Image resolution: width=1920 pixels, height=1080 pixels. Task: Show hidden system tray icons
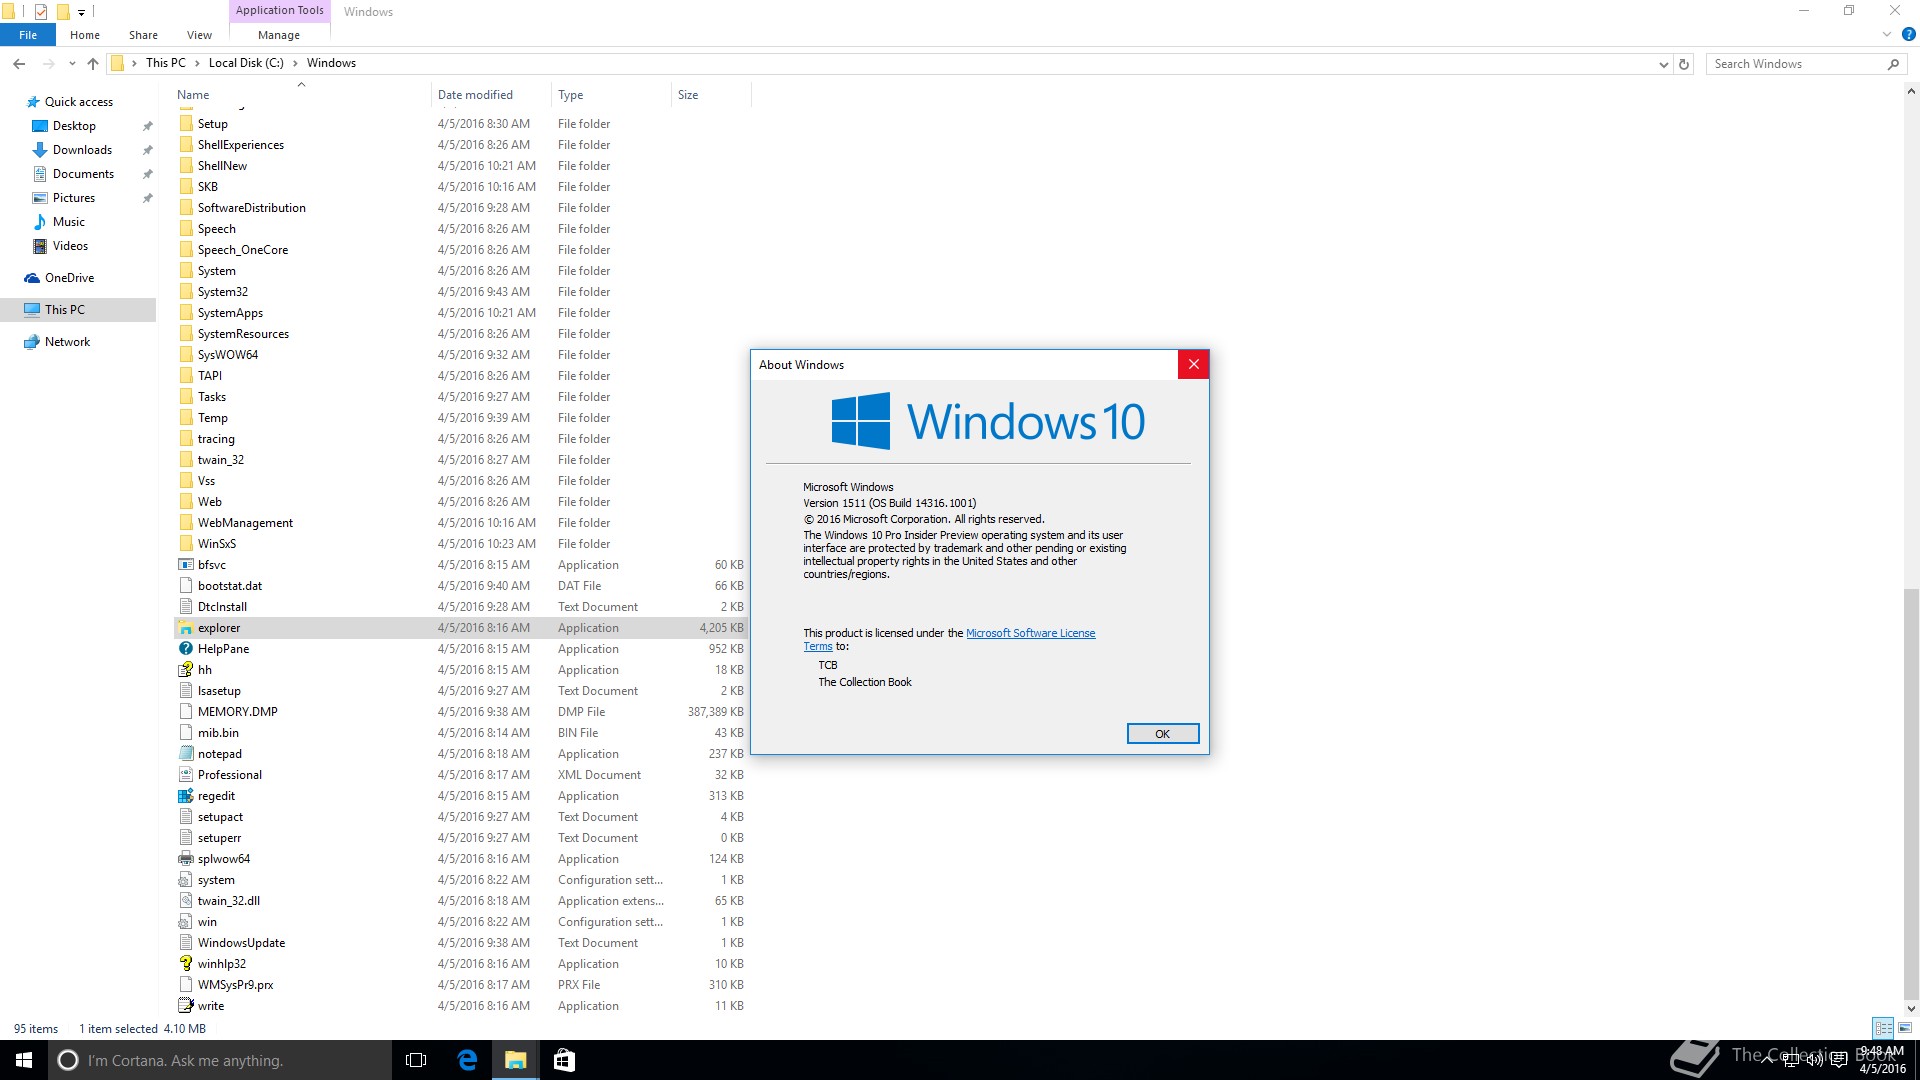[1767, 1060]
